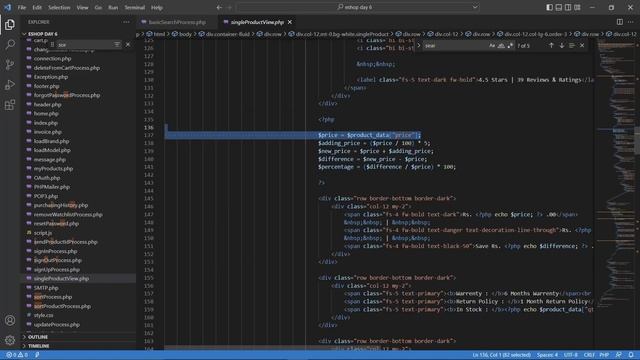This screenshot has height=360, width=640.
Task: Open updateProcess.php in Explorer
Action: (x=57, y=325)
